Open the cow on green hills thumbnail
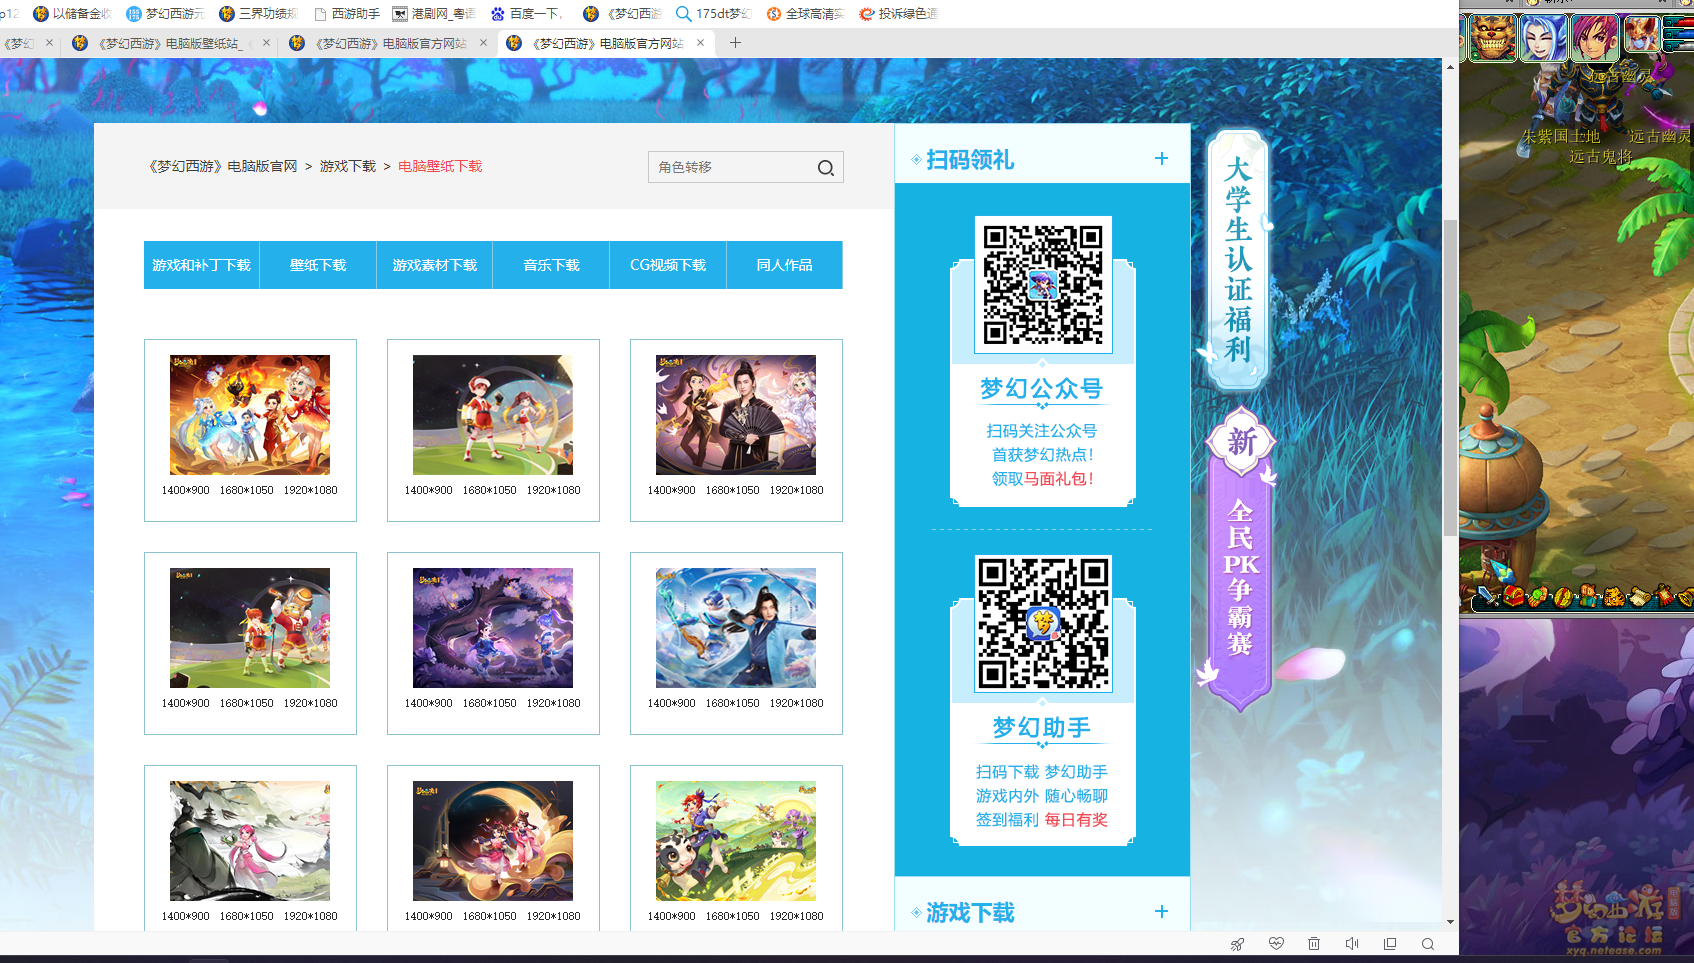1694x963 pixels. click(x=736, y=841)
